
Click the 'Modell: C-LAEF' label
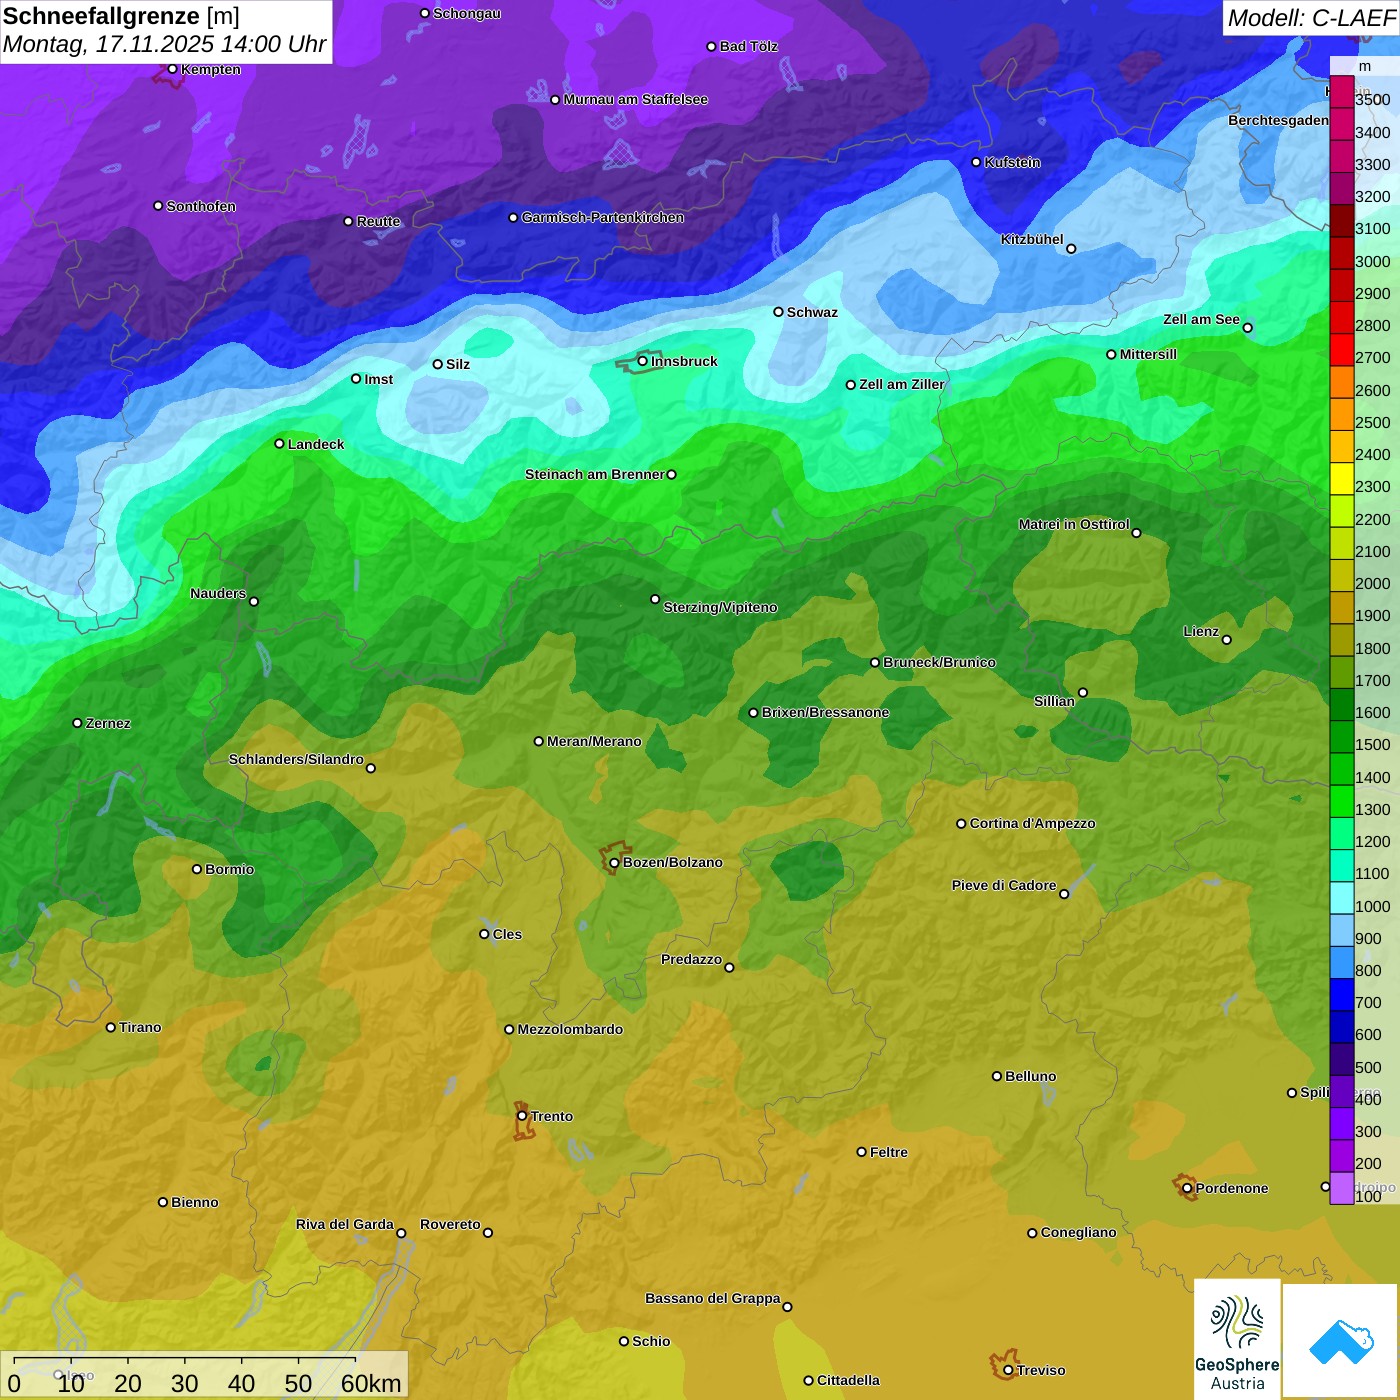coord(1311,18)
